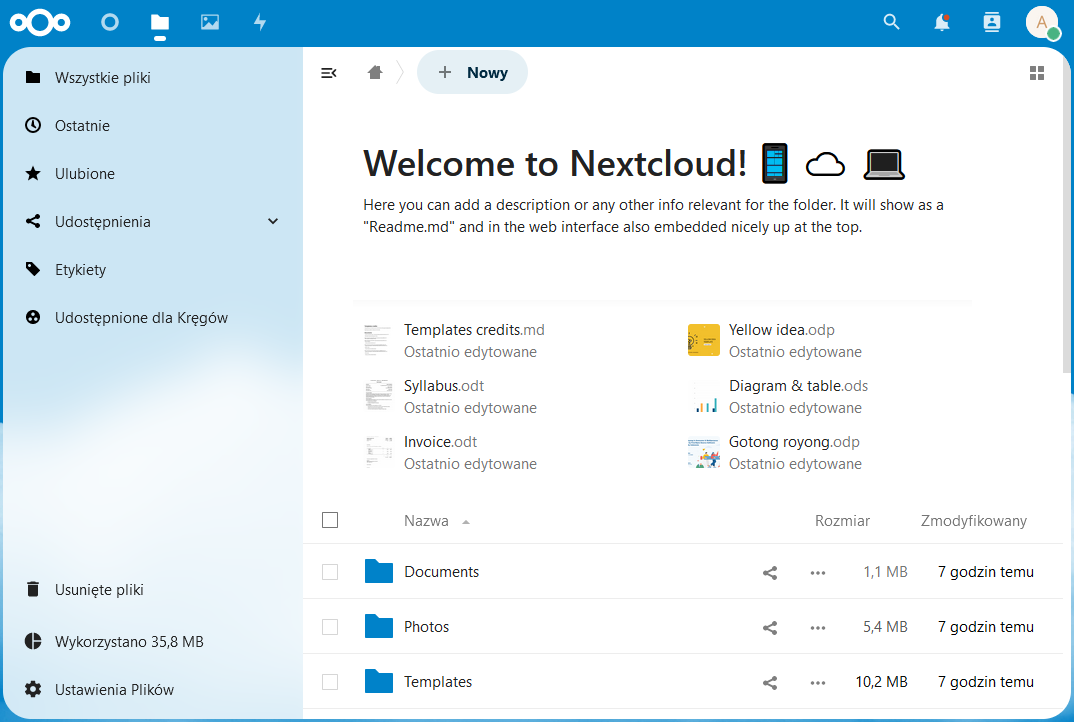
Task: Click Templates modified time 7 godzin temu
Action: pyautogui.click(x=986, y=682)
